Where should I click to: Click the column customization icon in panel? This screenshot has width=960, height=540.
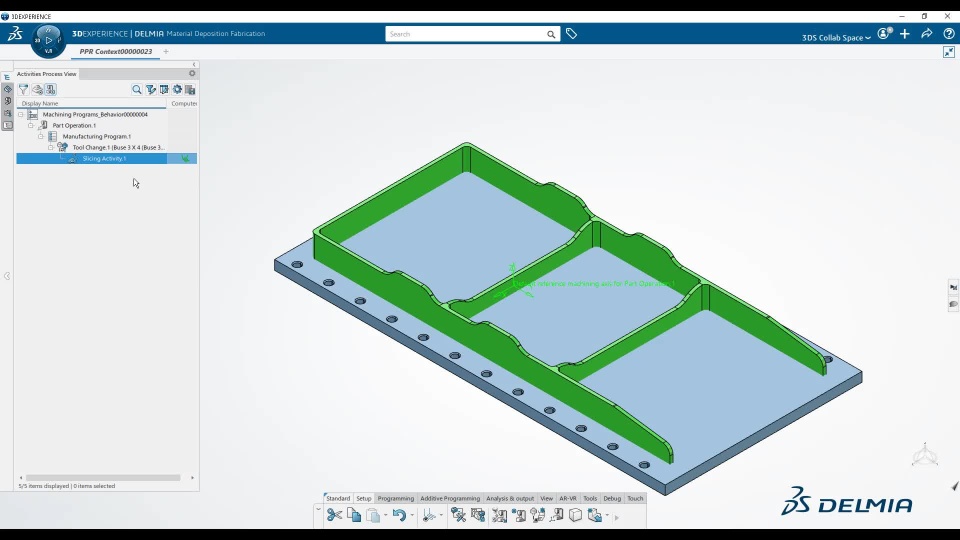tap(164, 89)
